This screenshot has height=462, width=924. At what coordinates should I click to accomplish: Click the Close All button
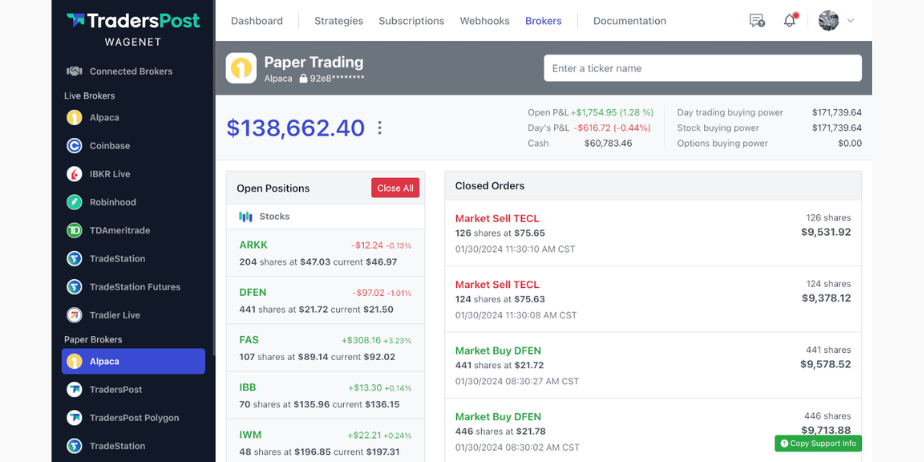(x=395, y=188)
